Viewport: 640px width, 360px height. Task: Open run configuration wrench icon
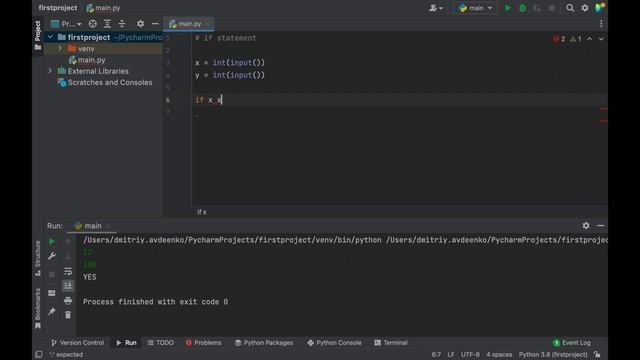click(x=52, y=256)
